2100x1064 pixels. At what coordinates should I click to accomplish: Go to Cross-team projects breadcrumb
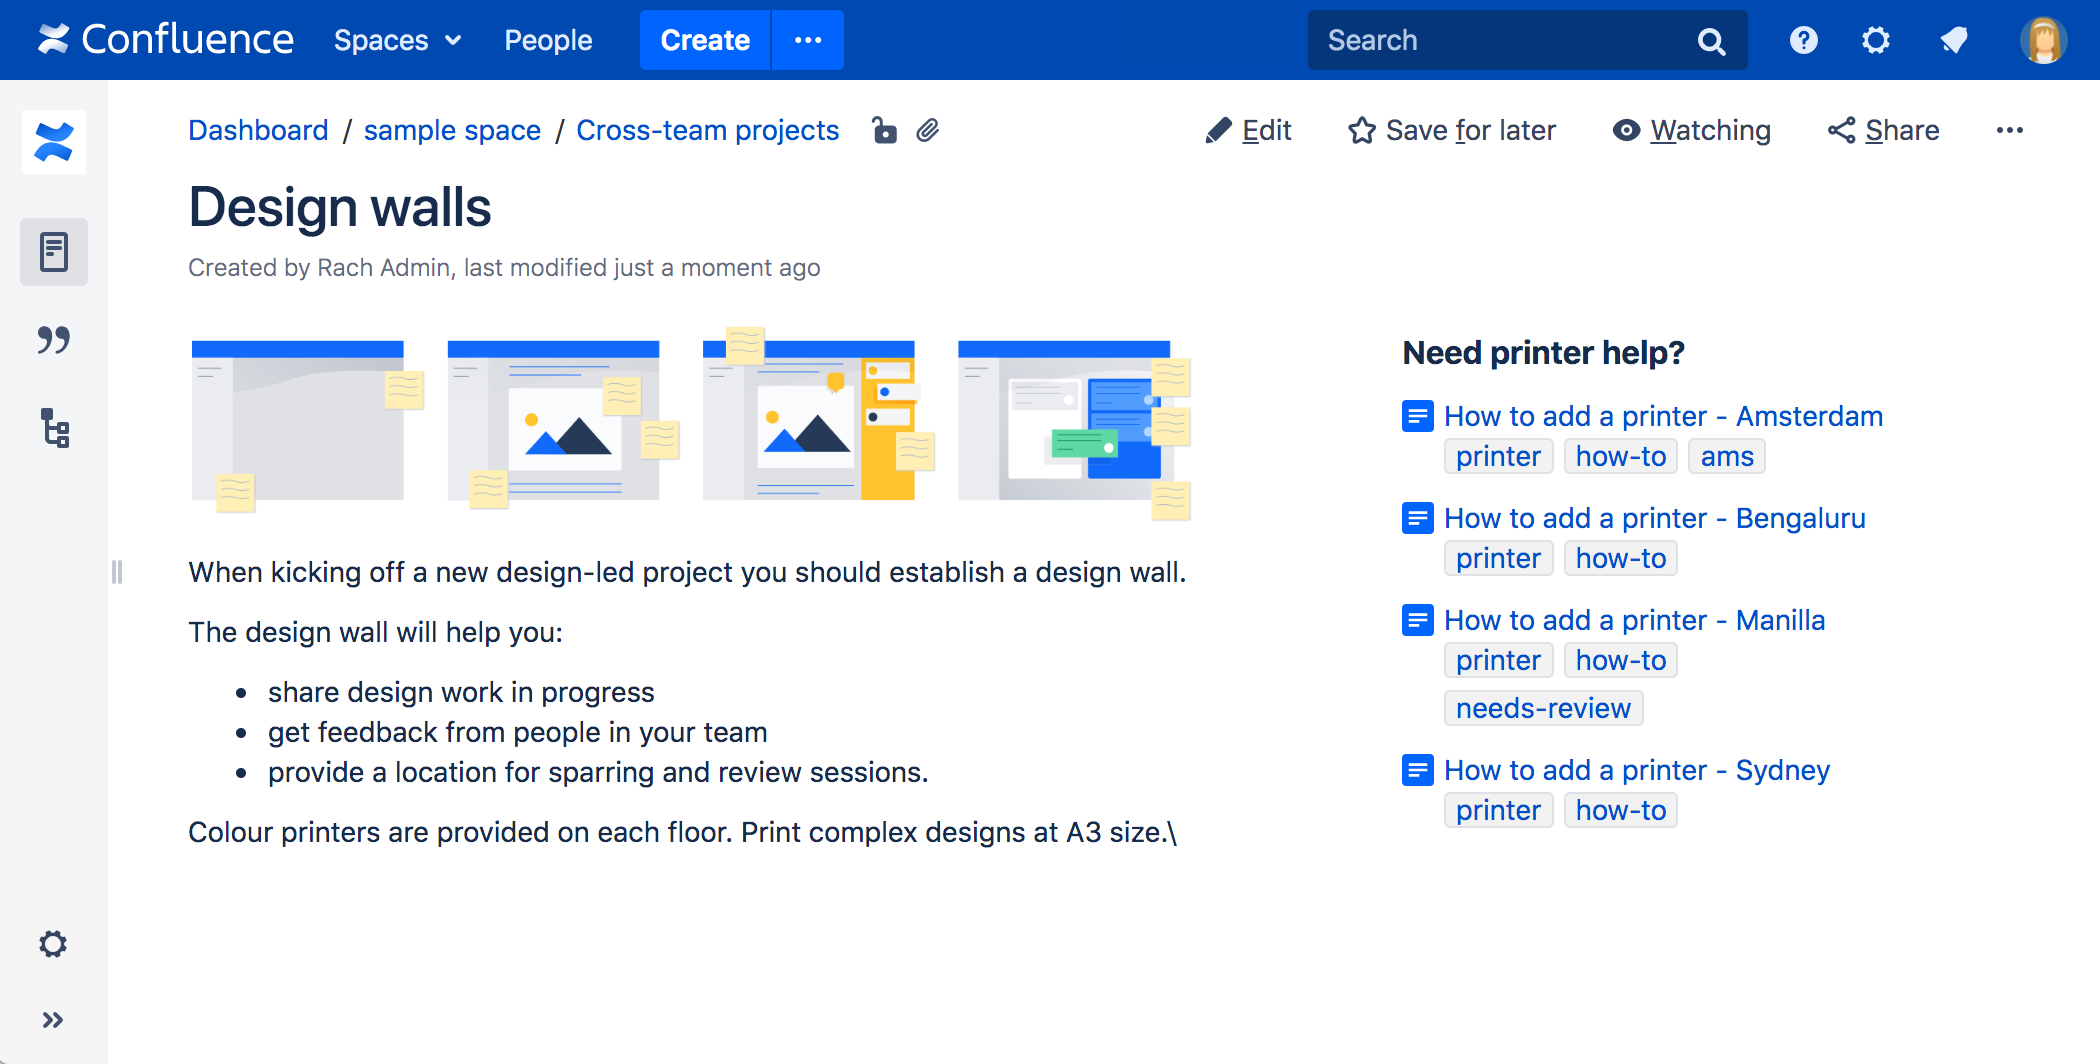(707, 131)
